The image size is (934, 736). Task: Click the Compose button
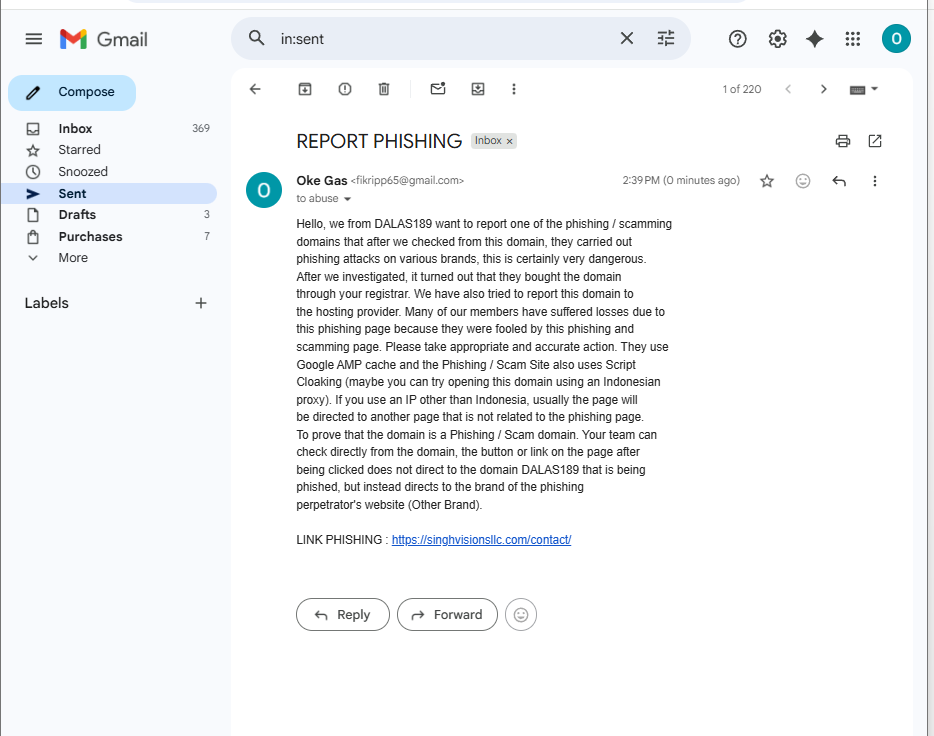(72, 92)
